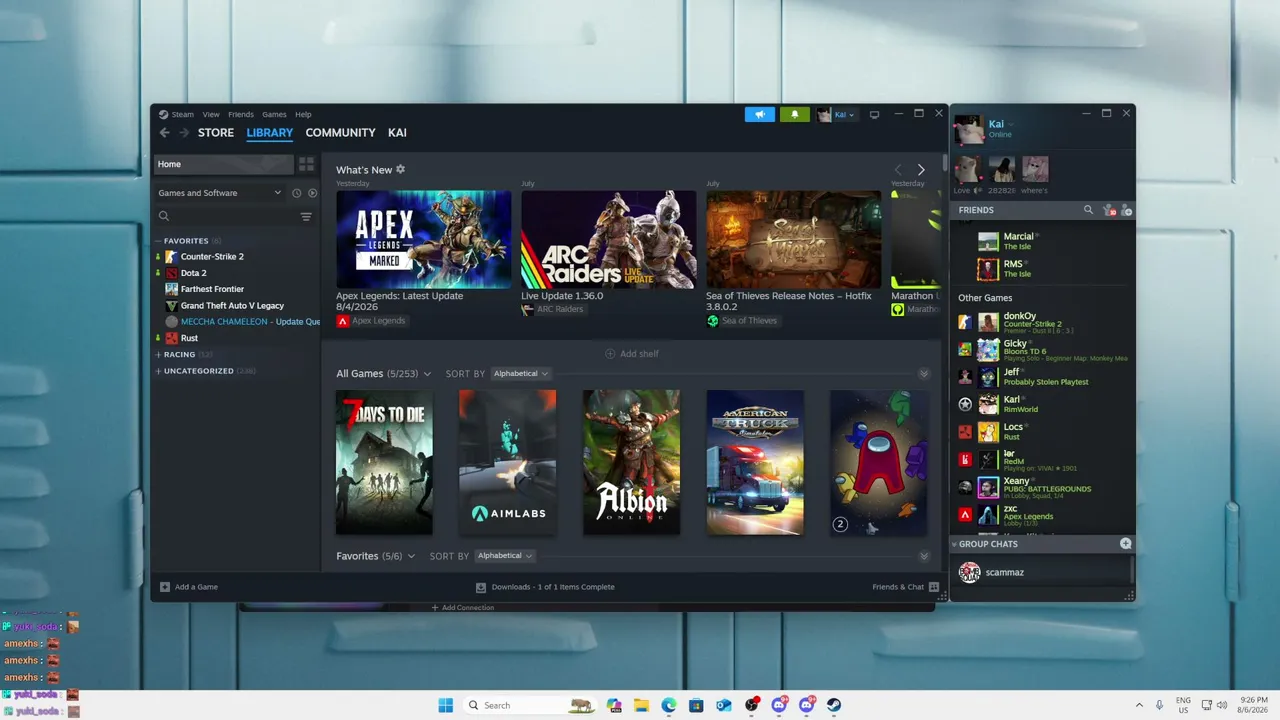
Task: Create new group chat plus icon
Action: click(1125, 544)
